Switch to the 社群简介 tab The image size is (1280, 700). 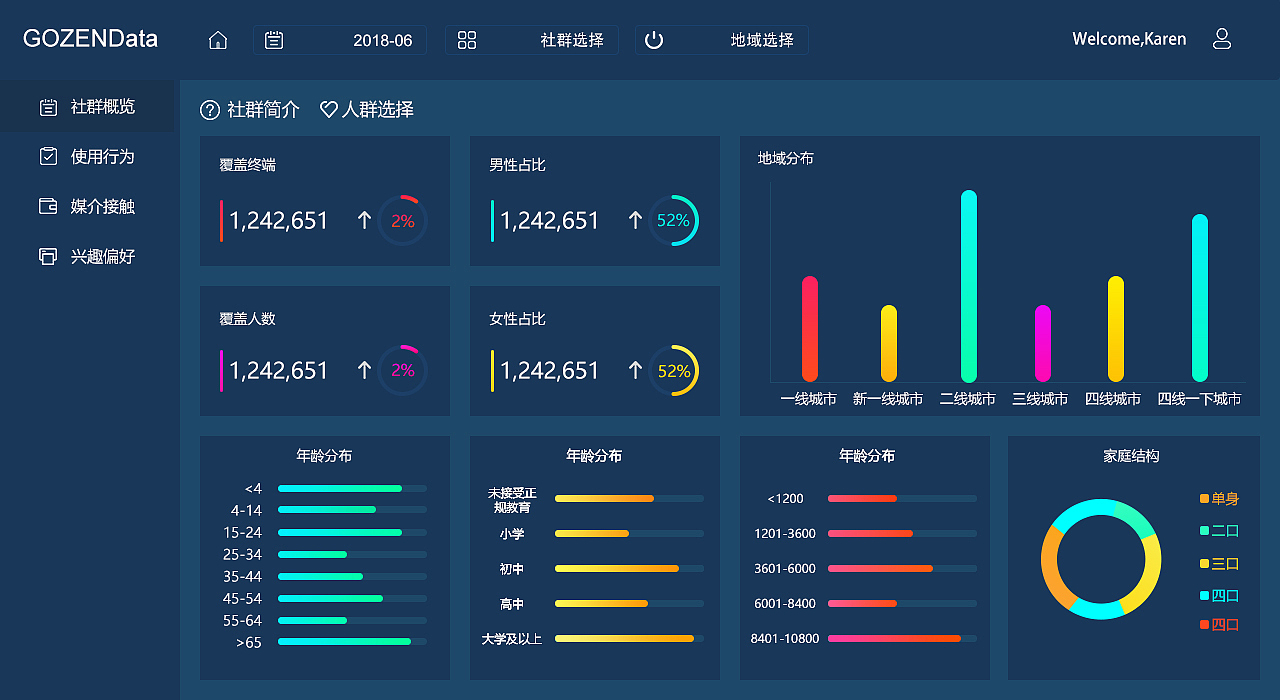click(x=250, y=110)
